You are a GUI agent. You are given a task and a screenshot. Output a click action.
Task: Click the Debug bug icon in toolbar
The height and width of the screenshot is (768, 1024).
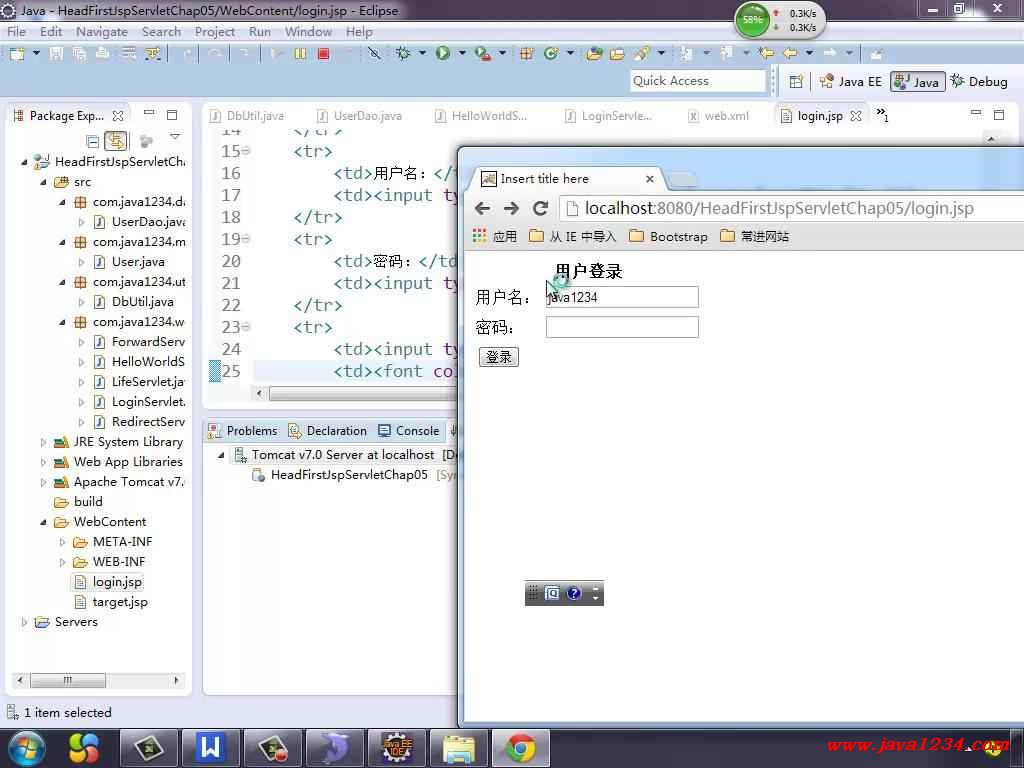click(x=403, y=53)
